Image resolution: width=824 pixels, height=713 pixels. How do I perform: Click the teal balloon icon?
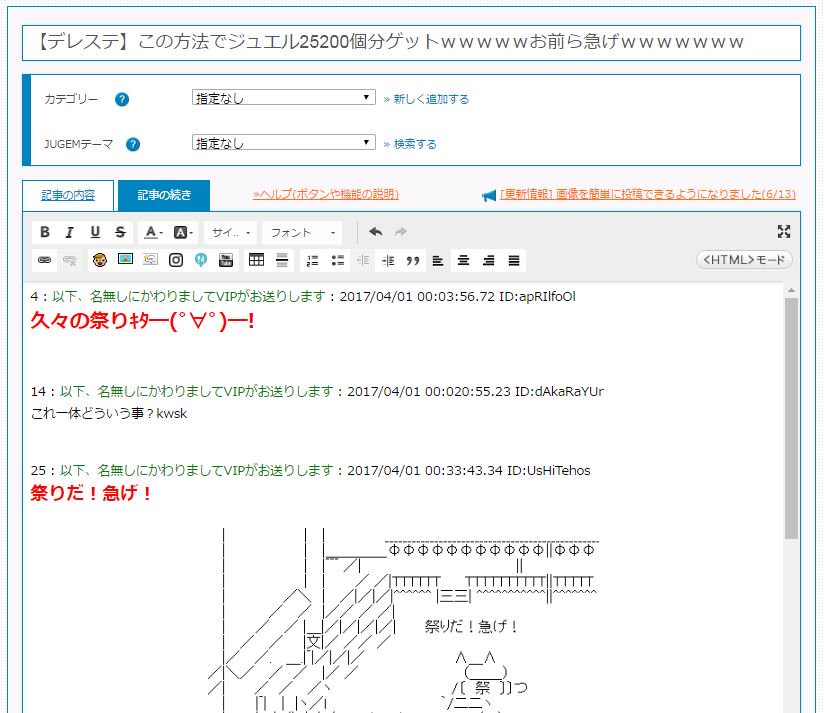[x=201, y=260]
